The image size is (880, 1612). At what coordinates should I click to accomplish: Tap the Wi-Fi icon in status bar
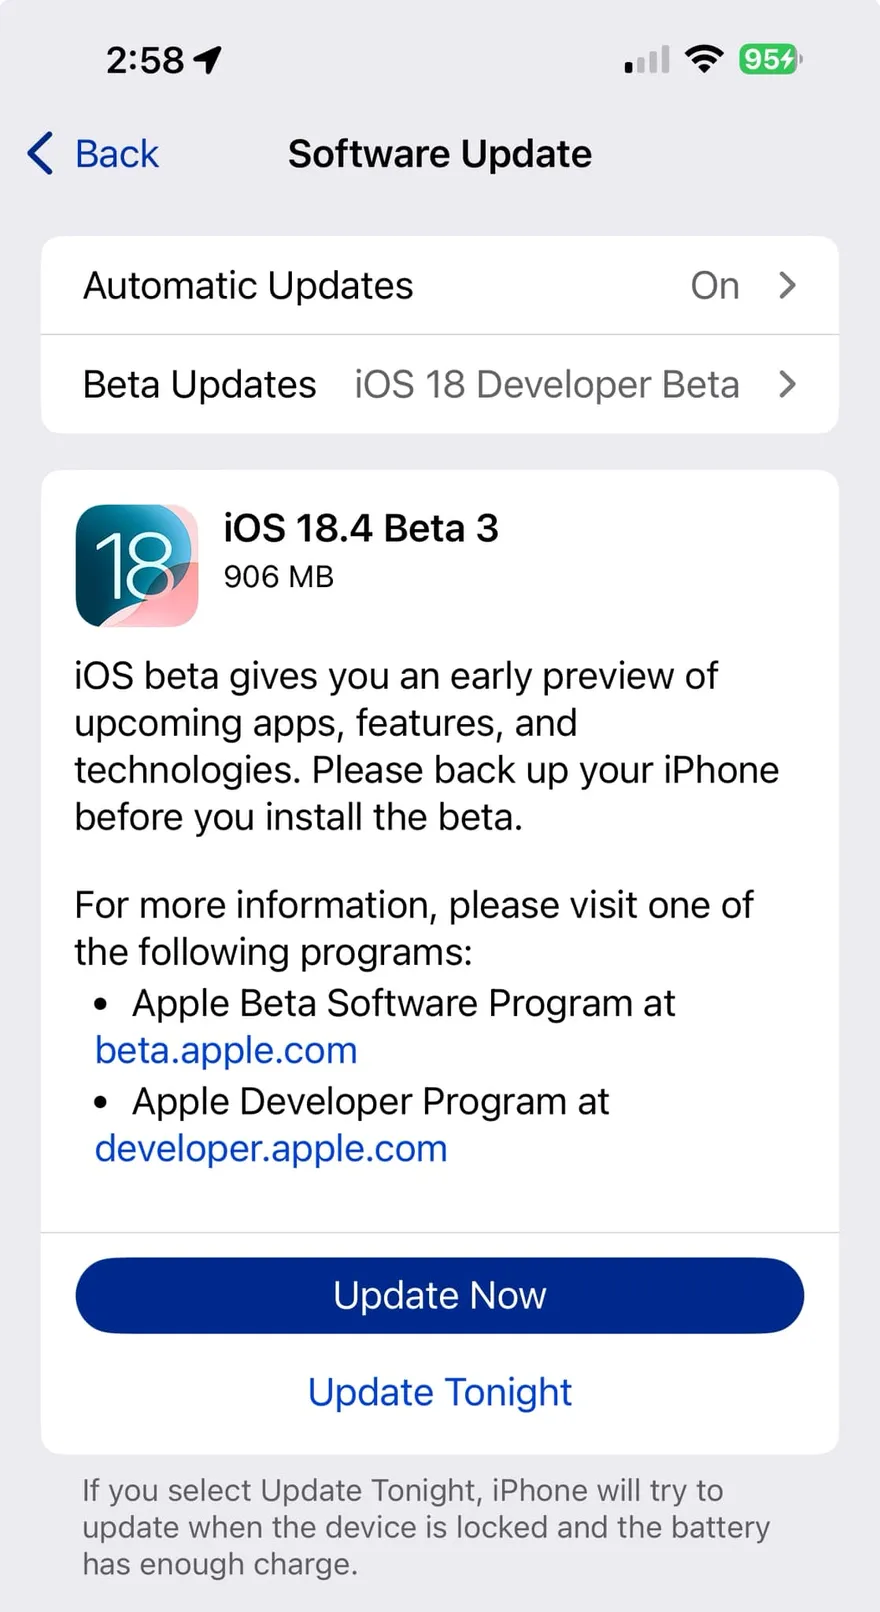[704, 59]
